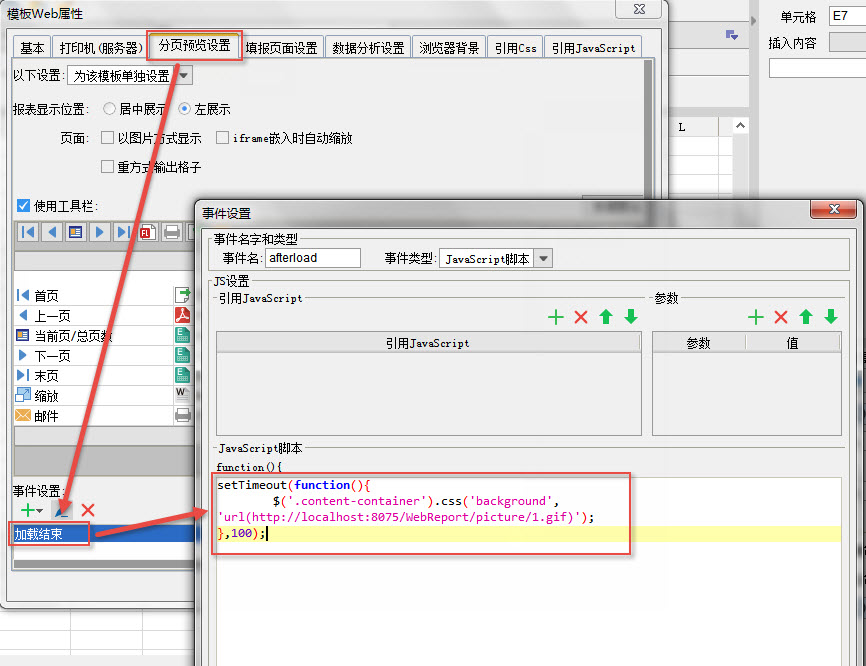Open the 浏览器背景 tab
Screen dimensions: 866x666
[449, 48]
